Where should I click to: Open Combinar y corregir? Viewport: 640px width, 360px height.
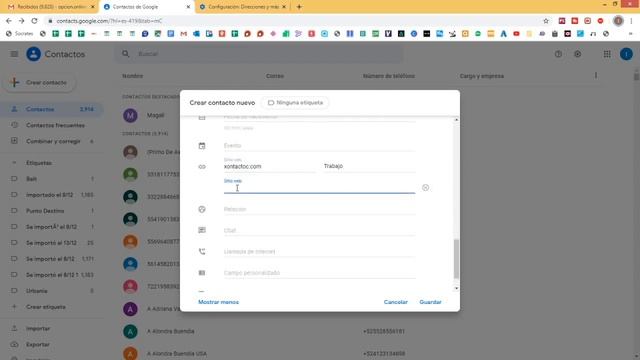pyautogui.click(x=51, y=141)
